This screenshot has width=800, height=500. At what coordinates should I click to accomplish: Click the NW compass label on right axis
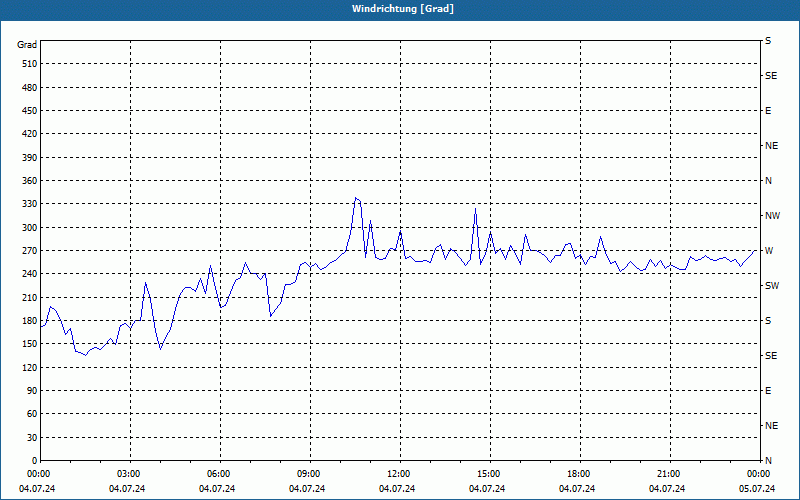coord(772,216)
